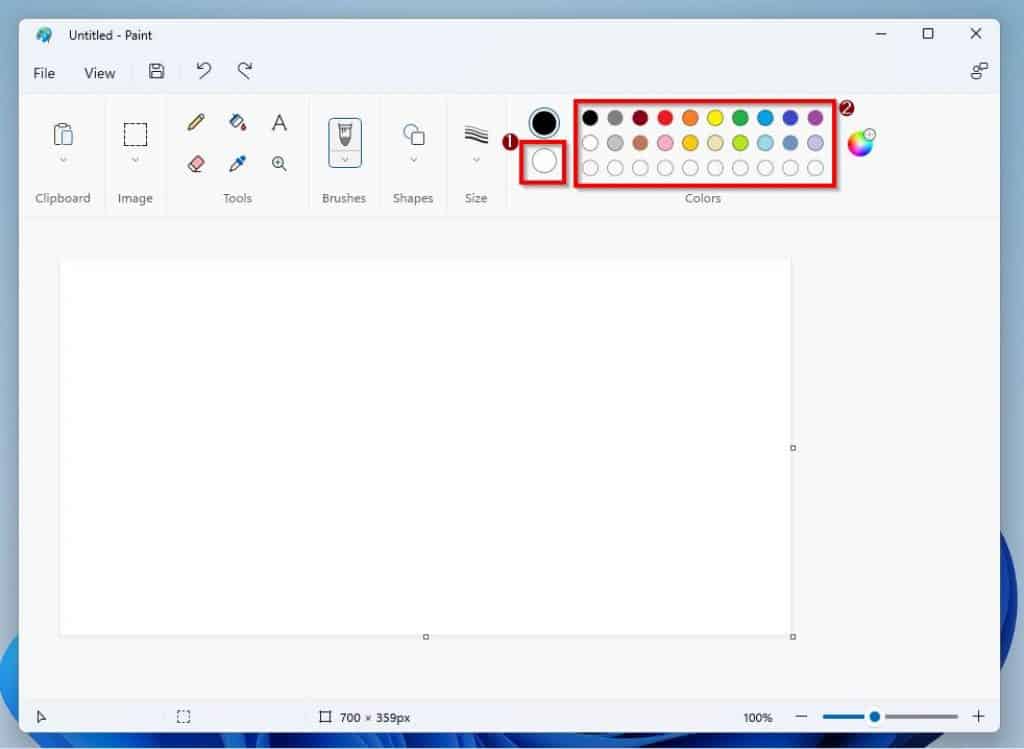Pick the brown palette color

click(x=640, y=142)
